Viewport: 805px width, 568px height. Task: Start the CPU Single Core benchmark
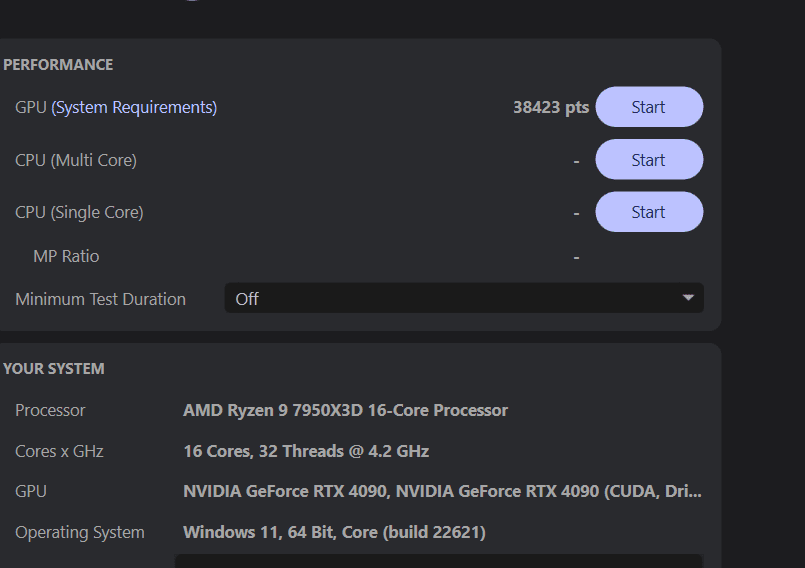tap(649, 212)
